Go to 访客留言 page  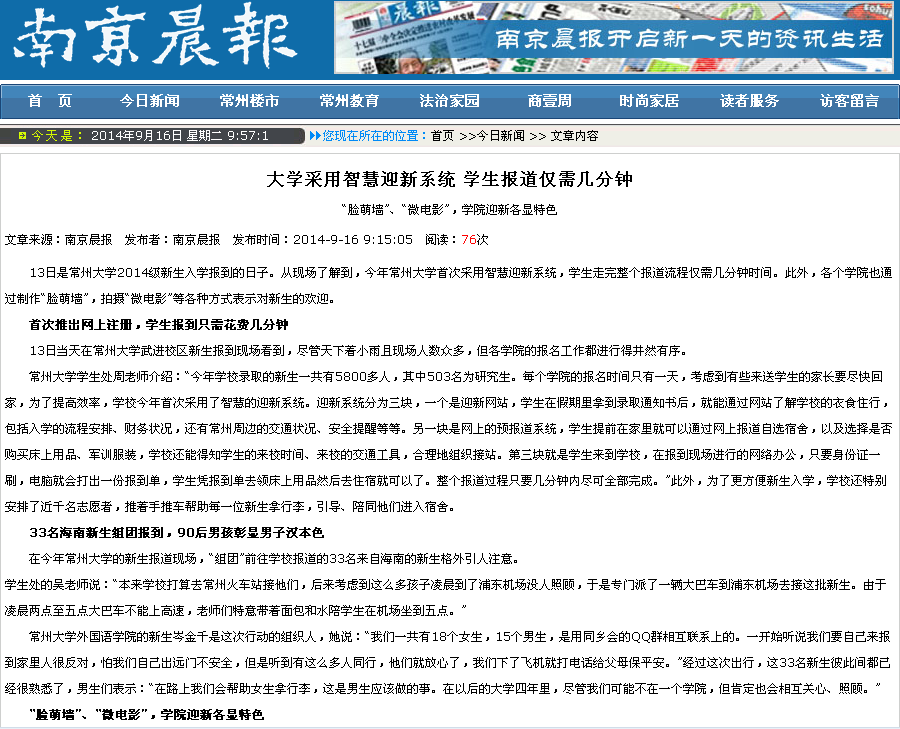(x=850, y=101)
